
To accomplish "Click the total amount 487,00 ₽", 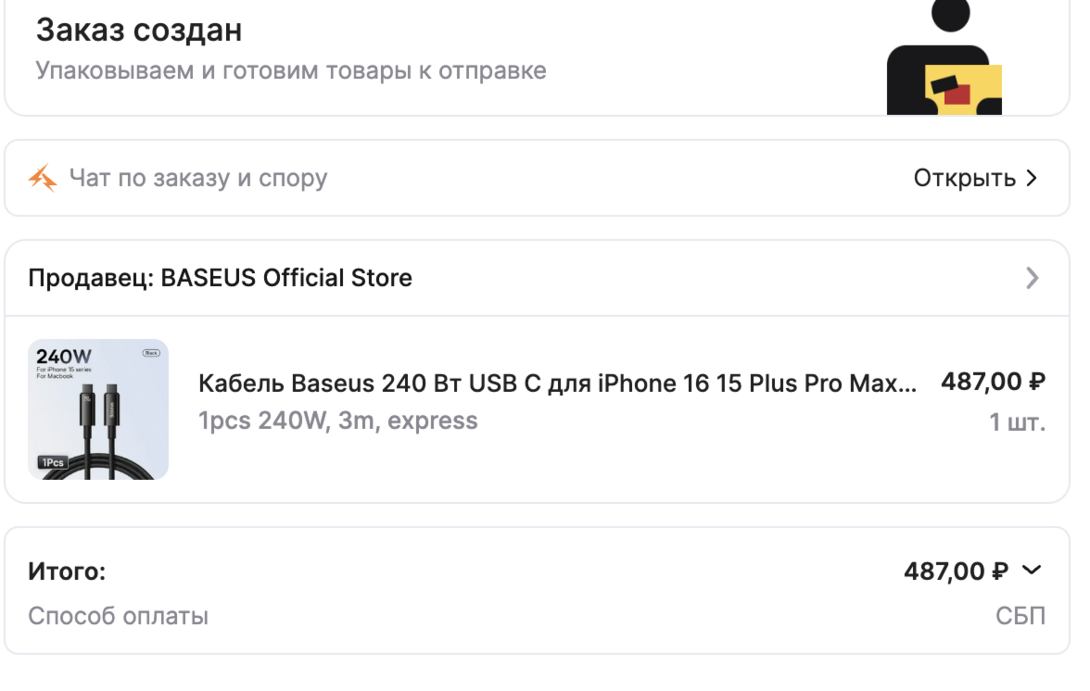I will pos(956,571).
